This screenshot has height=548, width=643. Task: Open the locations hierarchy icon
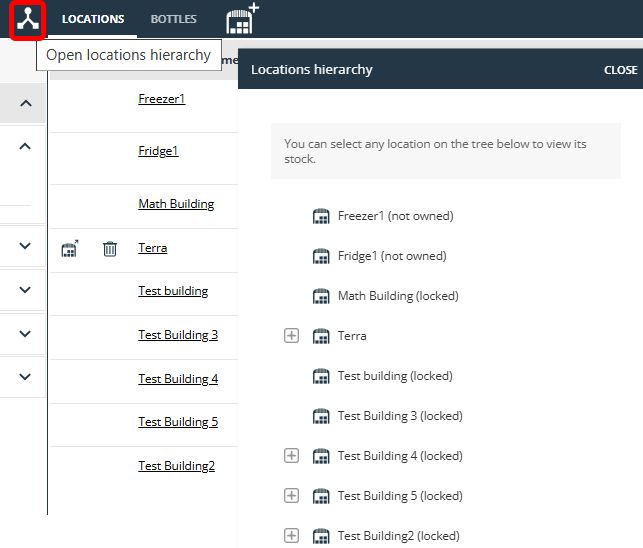27,19
